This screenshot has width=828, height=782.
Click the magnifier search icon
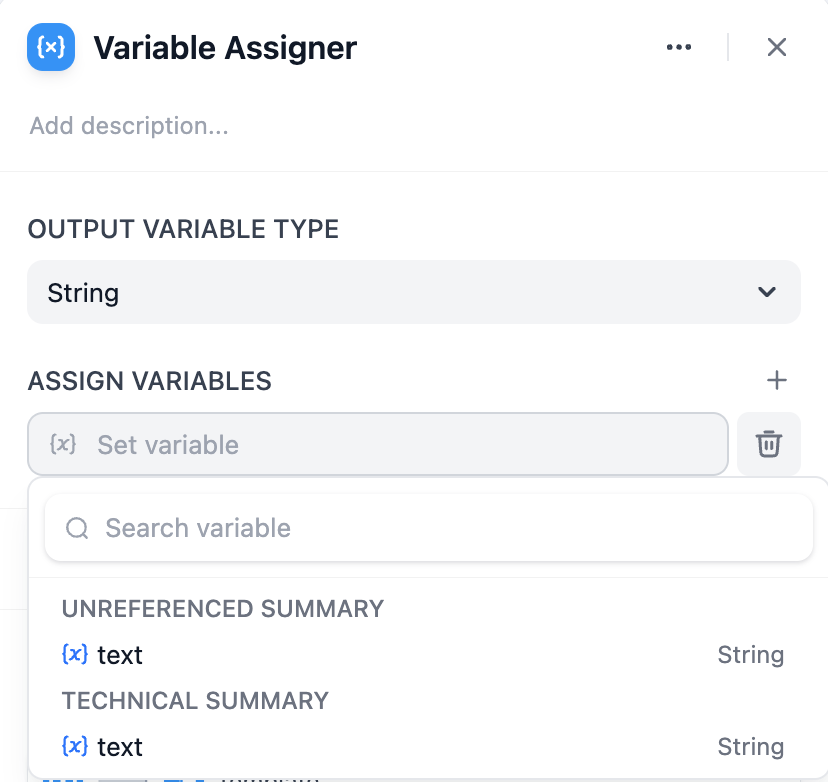(77, 528)
